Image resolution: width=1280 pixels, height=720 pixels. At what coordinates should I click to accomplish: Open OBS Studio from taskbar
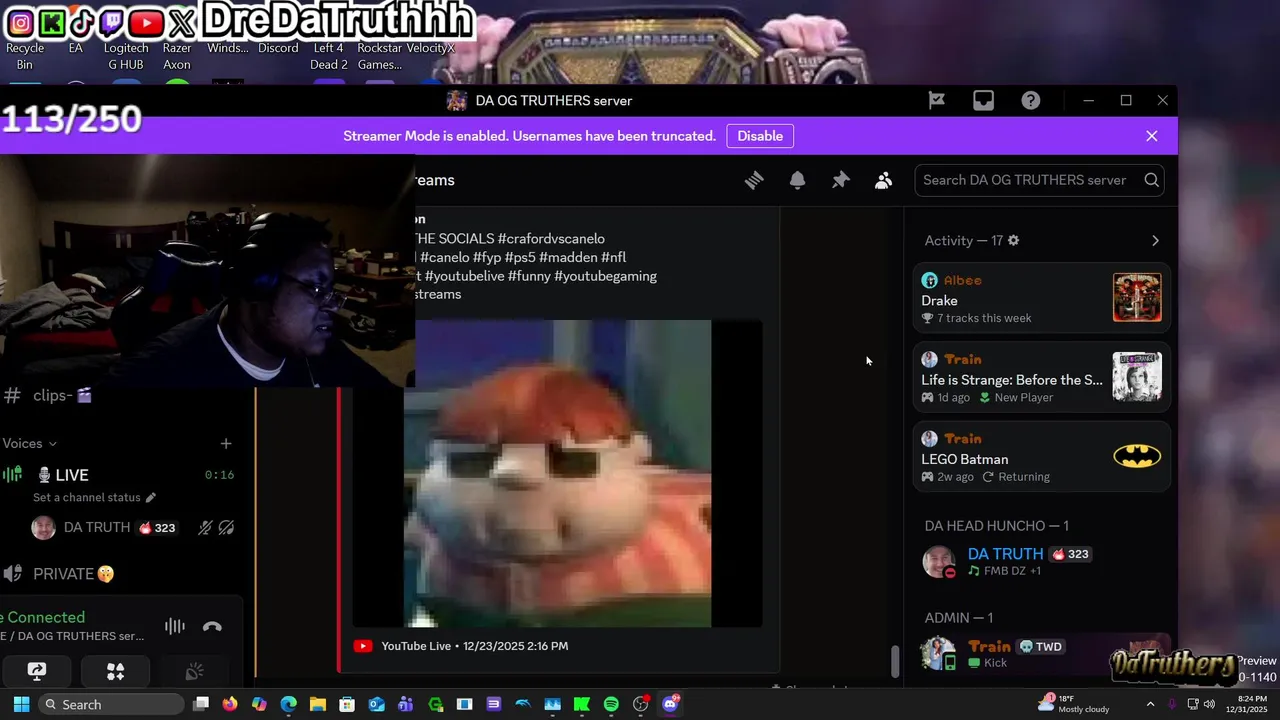641,704
